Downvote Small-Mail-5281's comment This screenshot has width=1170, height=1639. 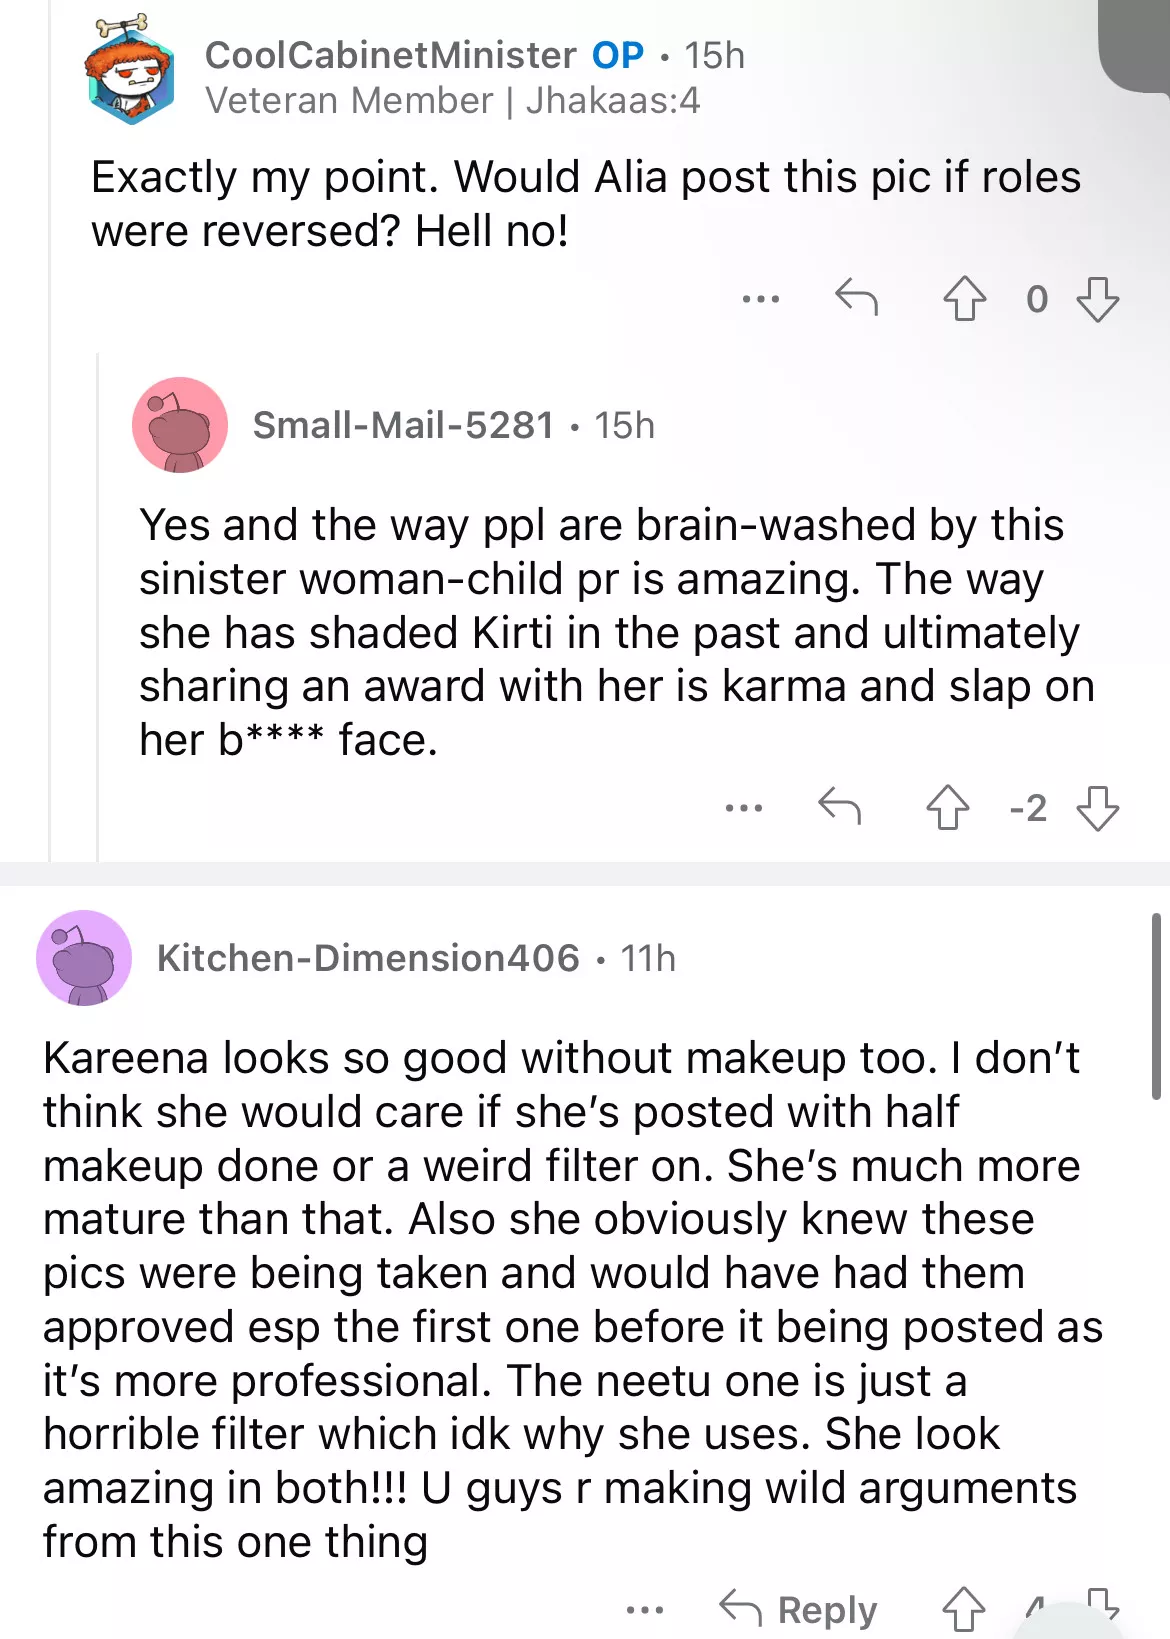tap(1097, 807)
